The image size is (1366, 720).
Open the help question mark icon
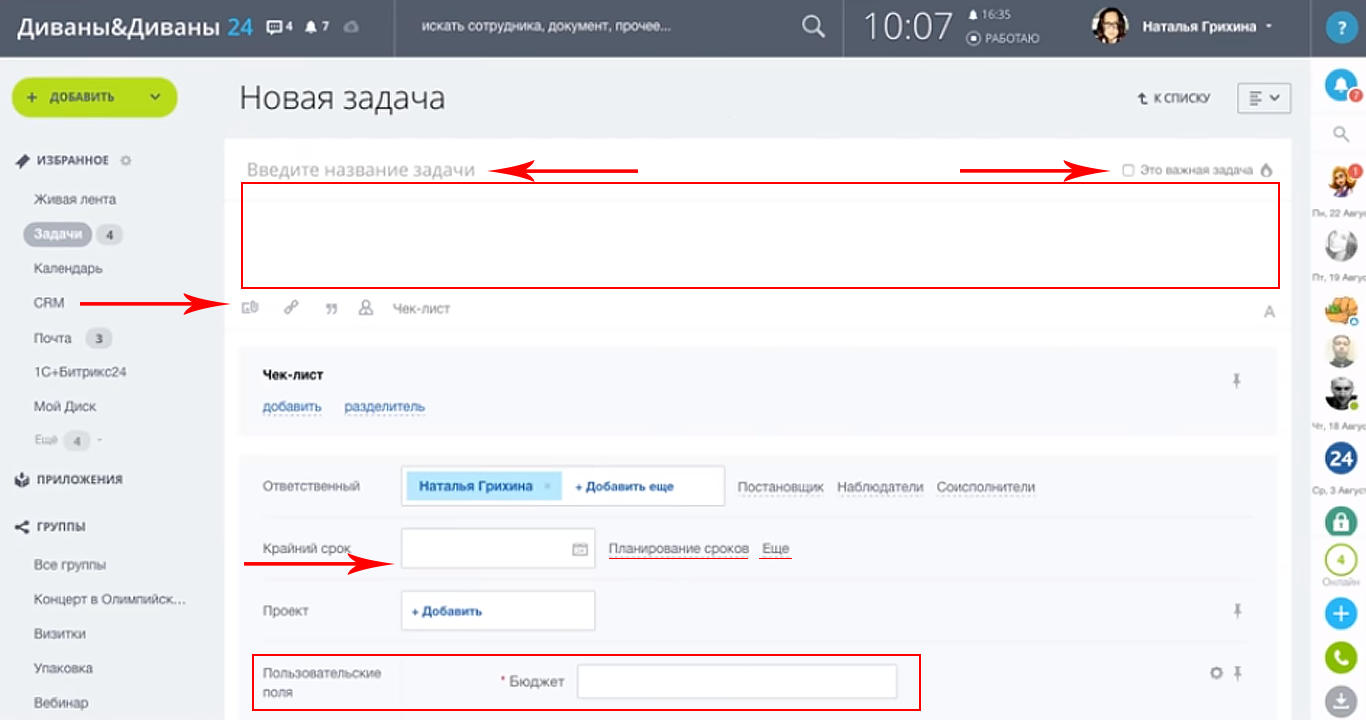(1338, 28)
